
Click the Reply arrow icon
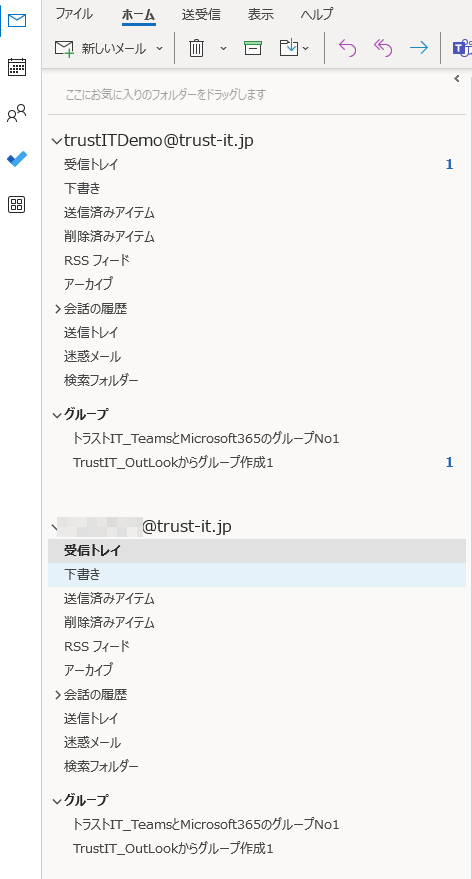coord(348,48)
